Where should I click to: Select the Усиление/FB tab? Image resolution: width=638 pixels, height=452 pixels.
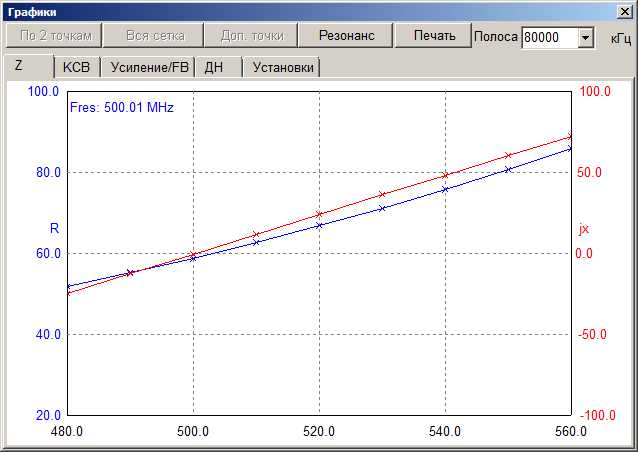click(147, 68)
